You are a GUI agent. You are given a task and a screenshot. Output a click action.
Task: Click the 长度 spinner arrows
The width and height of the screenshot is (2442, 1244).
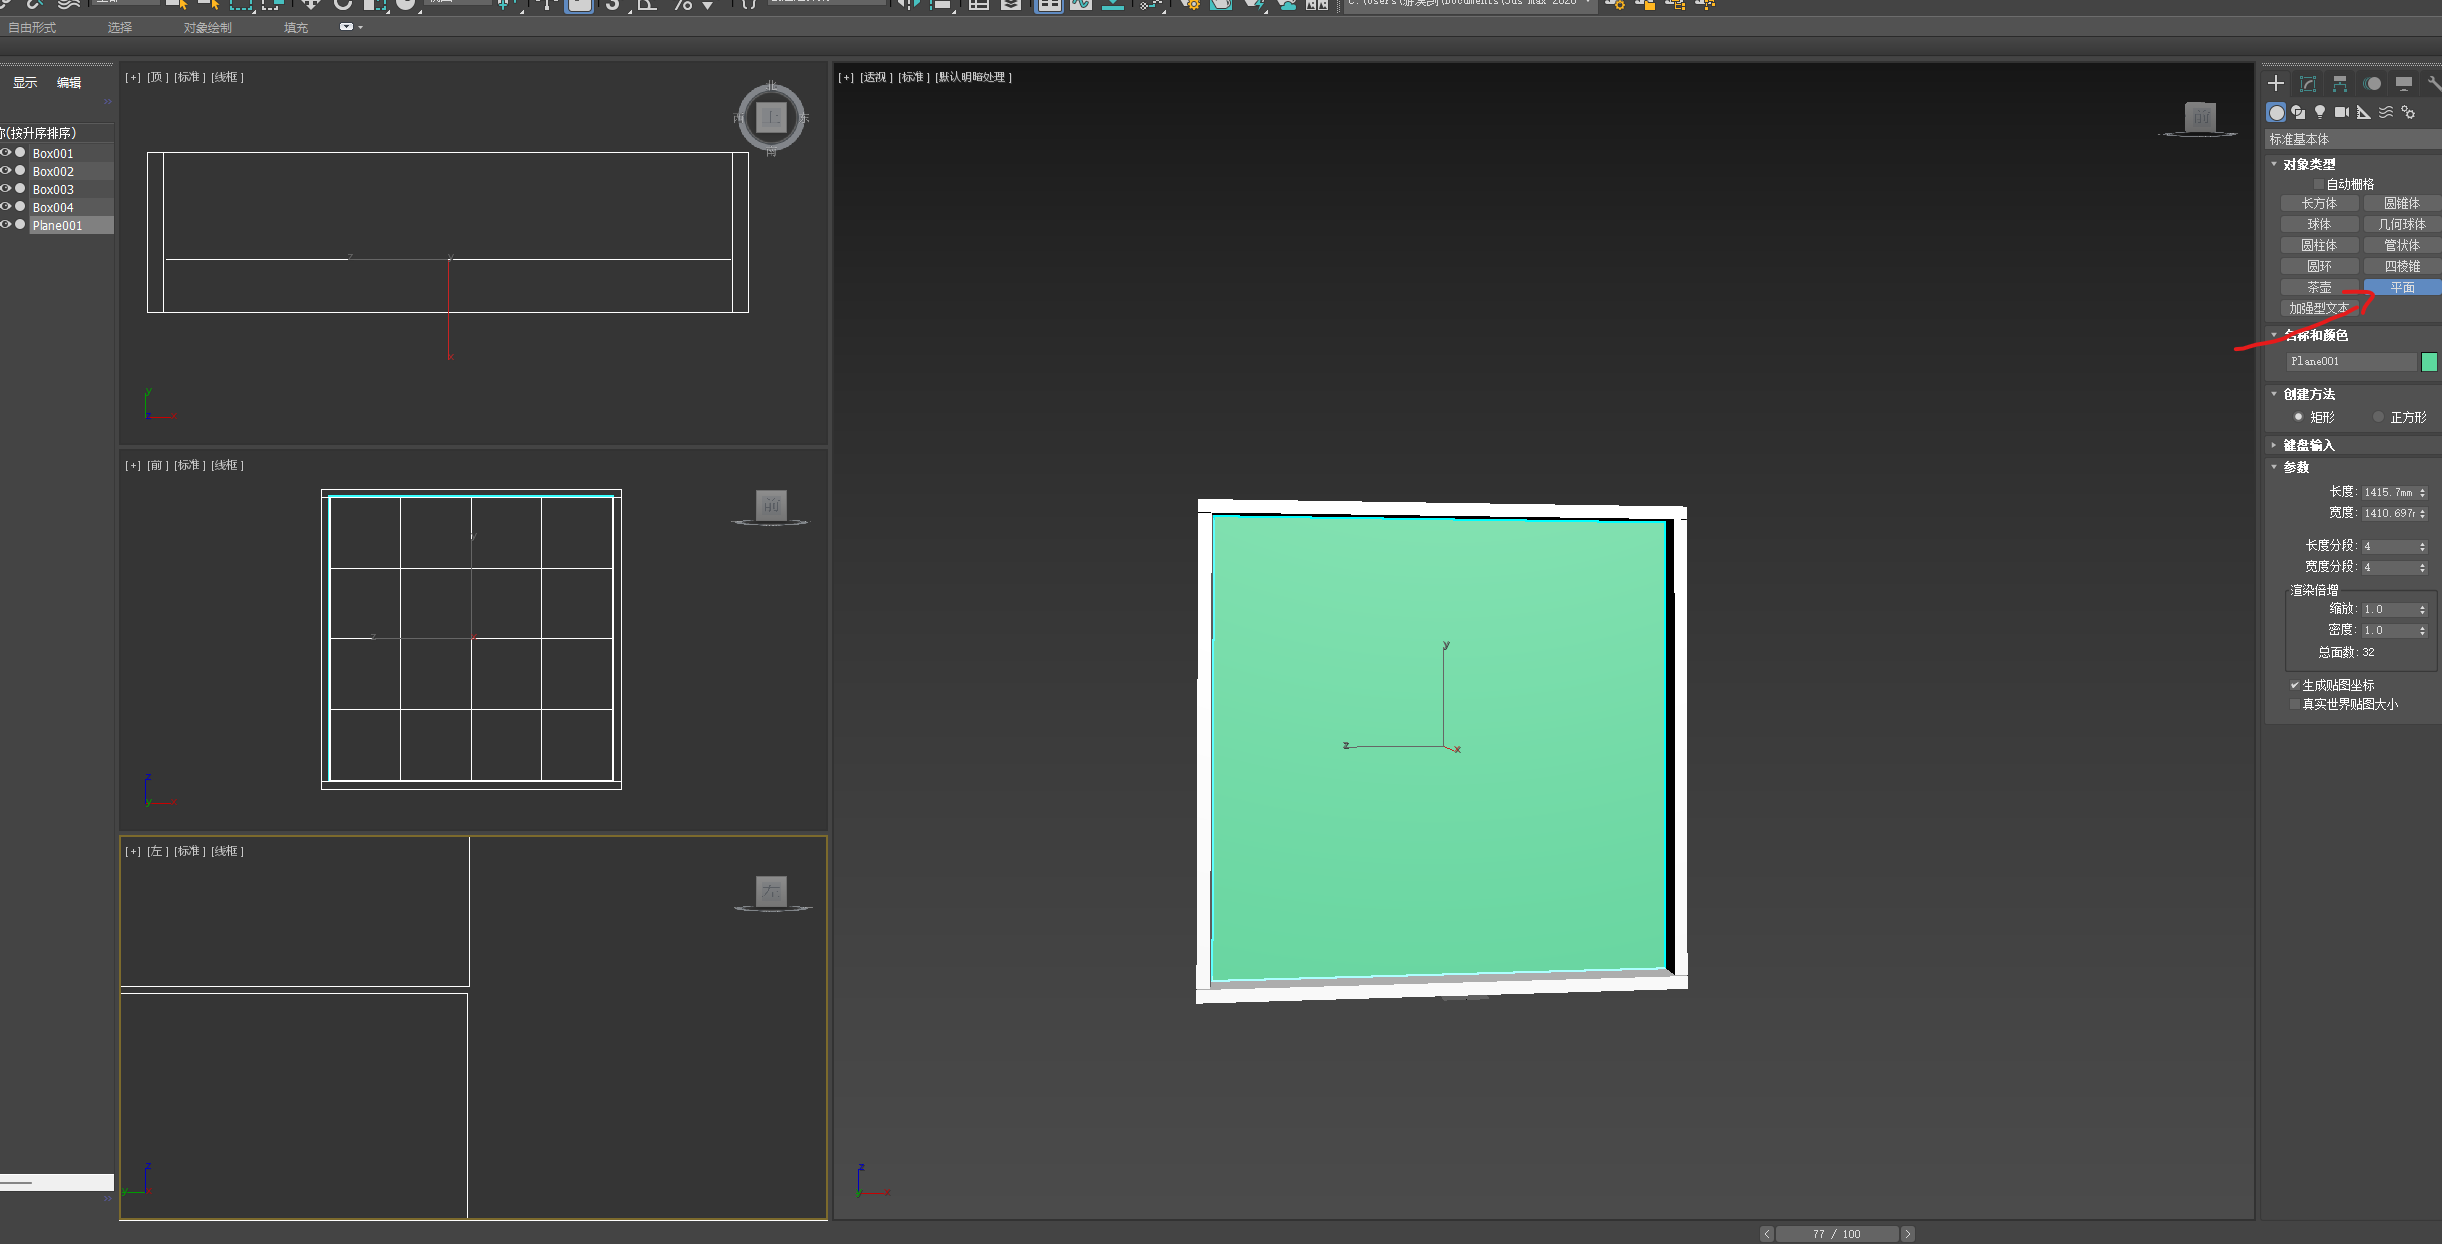pyautogui.click(x=2423, y=492)
